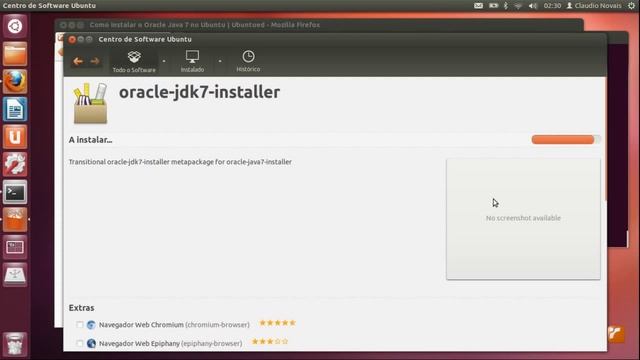Open the Todo o Software section

pyautogui.click(x=134, y=61)
